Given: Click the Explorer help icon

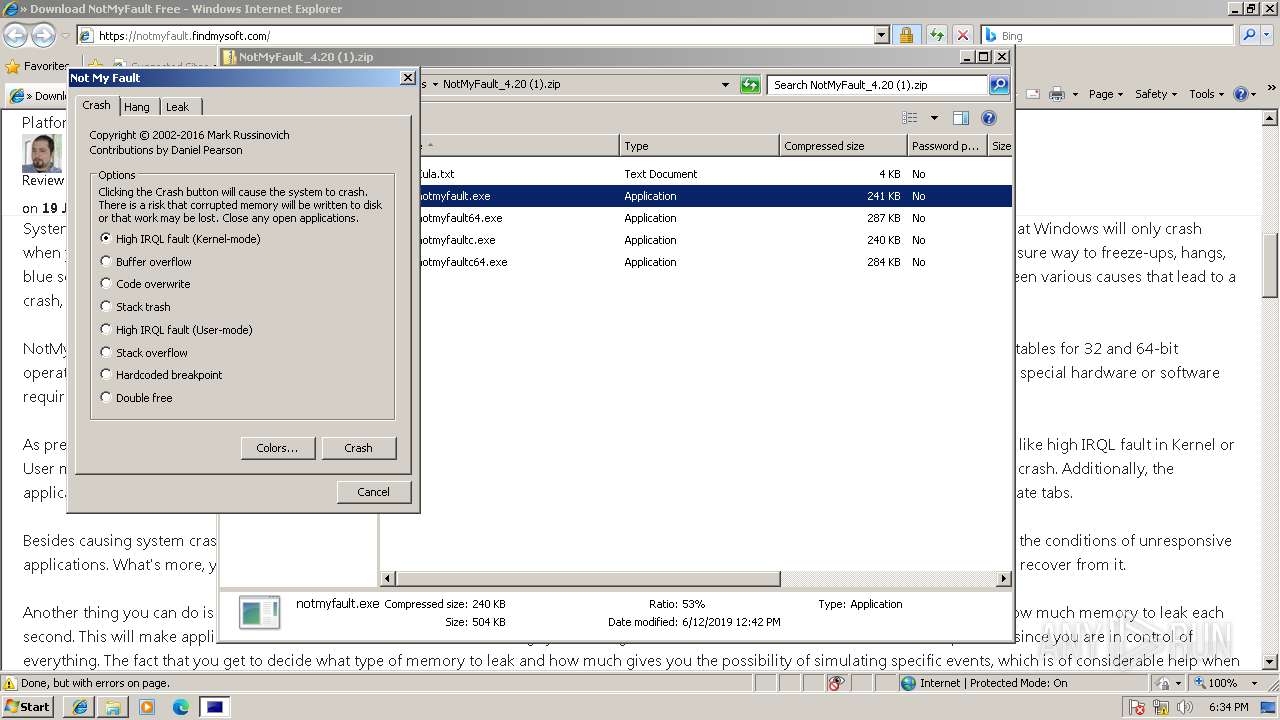Looking at the screenshot, I should coord(989,118).
